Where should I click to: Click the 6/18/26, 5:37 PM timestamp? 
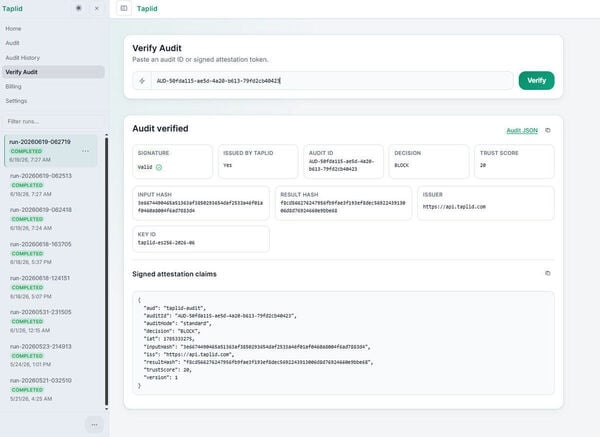tap(31, 262)
